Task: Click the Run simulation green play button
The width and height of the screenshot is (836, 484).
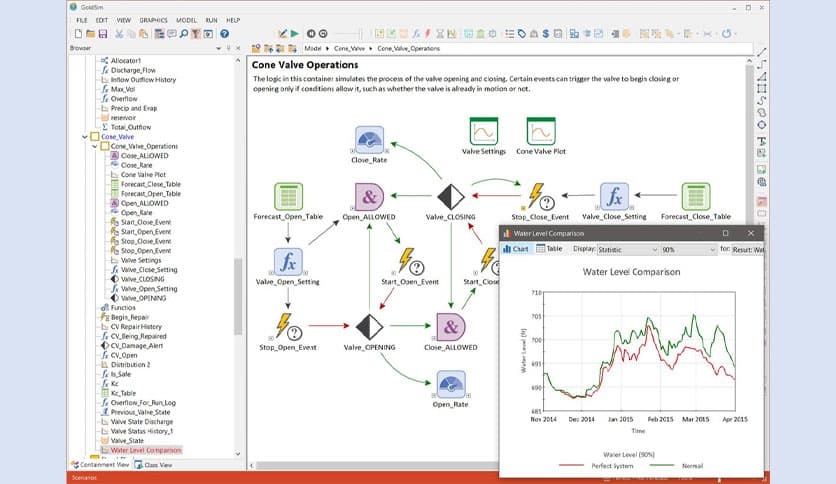Action: [293, 34]
